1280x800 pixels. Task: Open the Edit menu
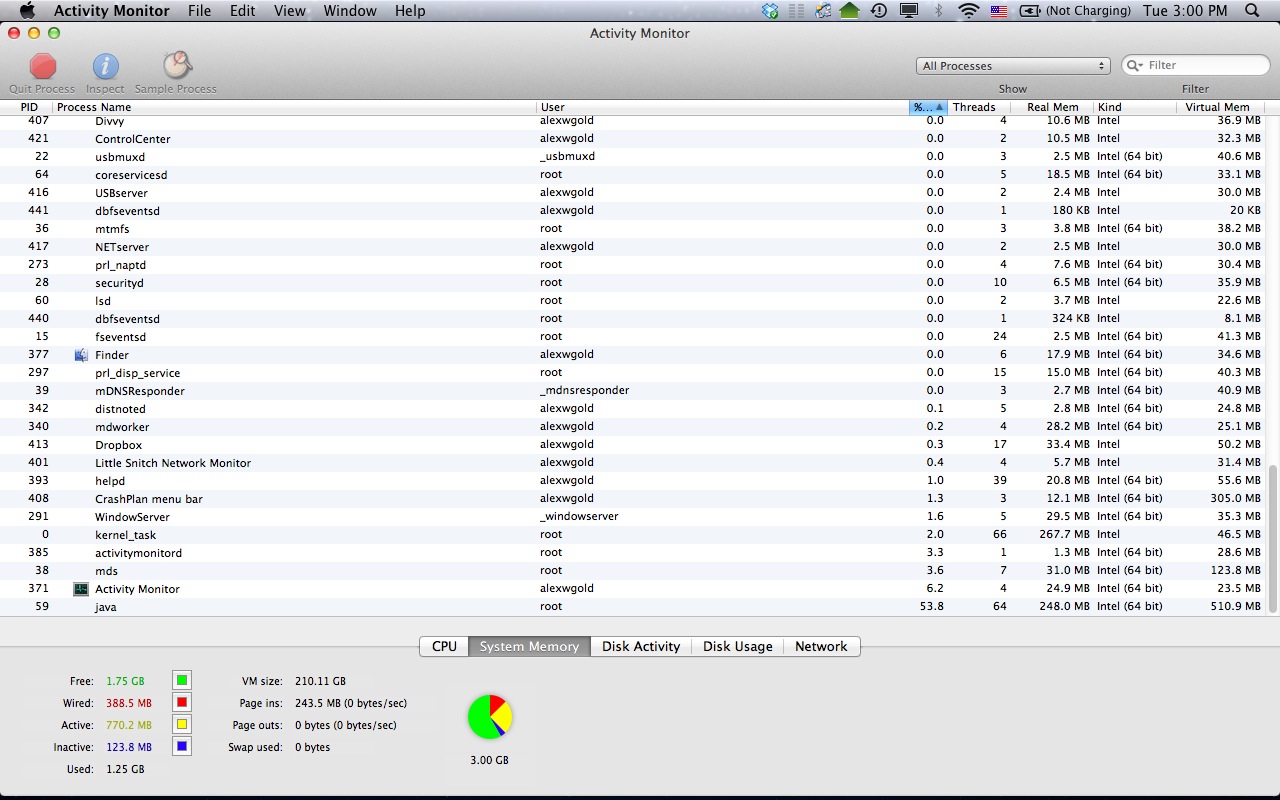click(242, 11)
